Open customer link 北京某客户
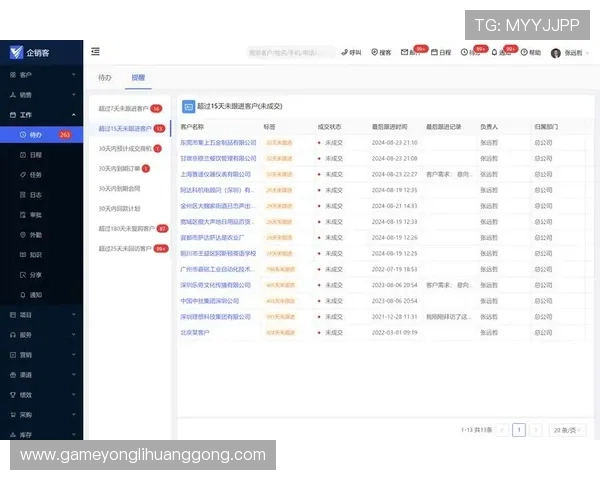The height and width of the screenshot is (480, 600). [x=195, y=333]
